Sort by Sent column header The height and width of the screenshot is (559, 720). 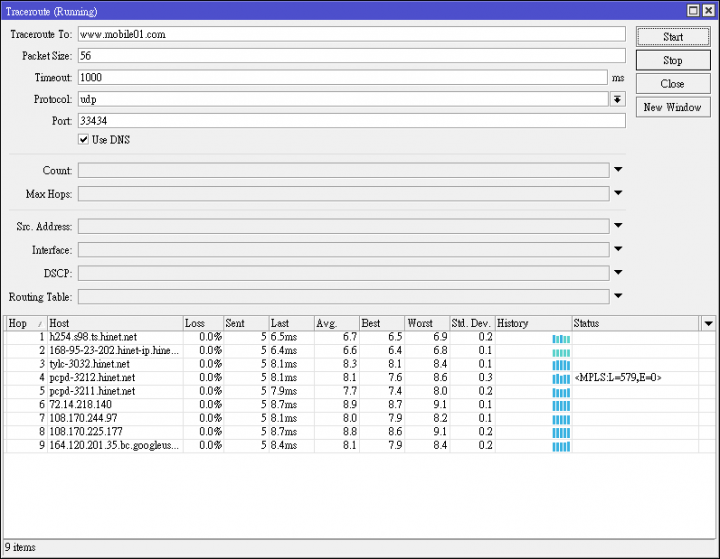click(246, 323)
